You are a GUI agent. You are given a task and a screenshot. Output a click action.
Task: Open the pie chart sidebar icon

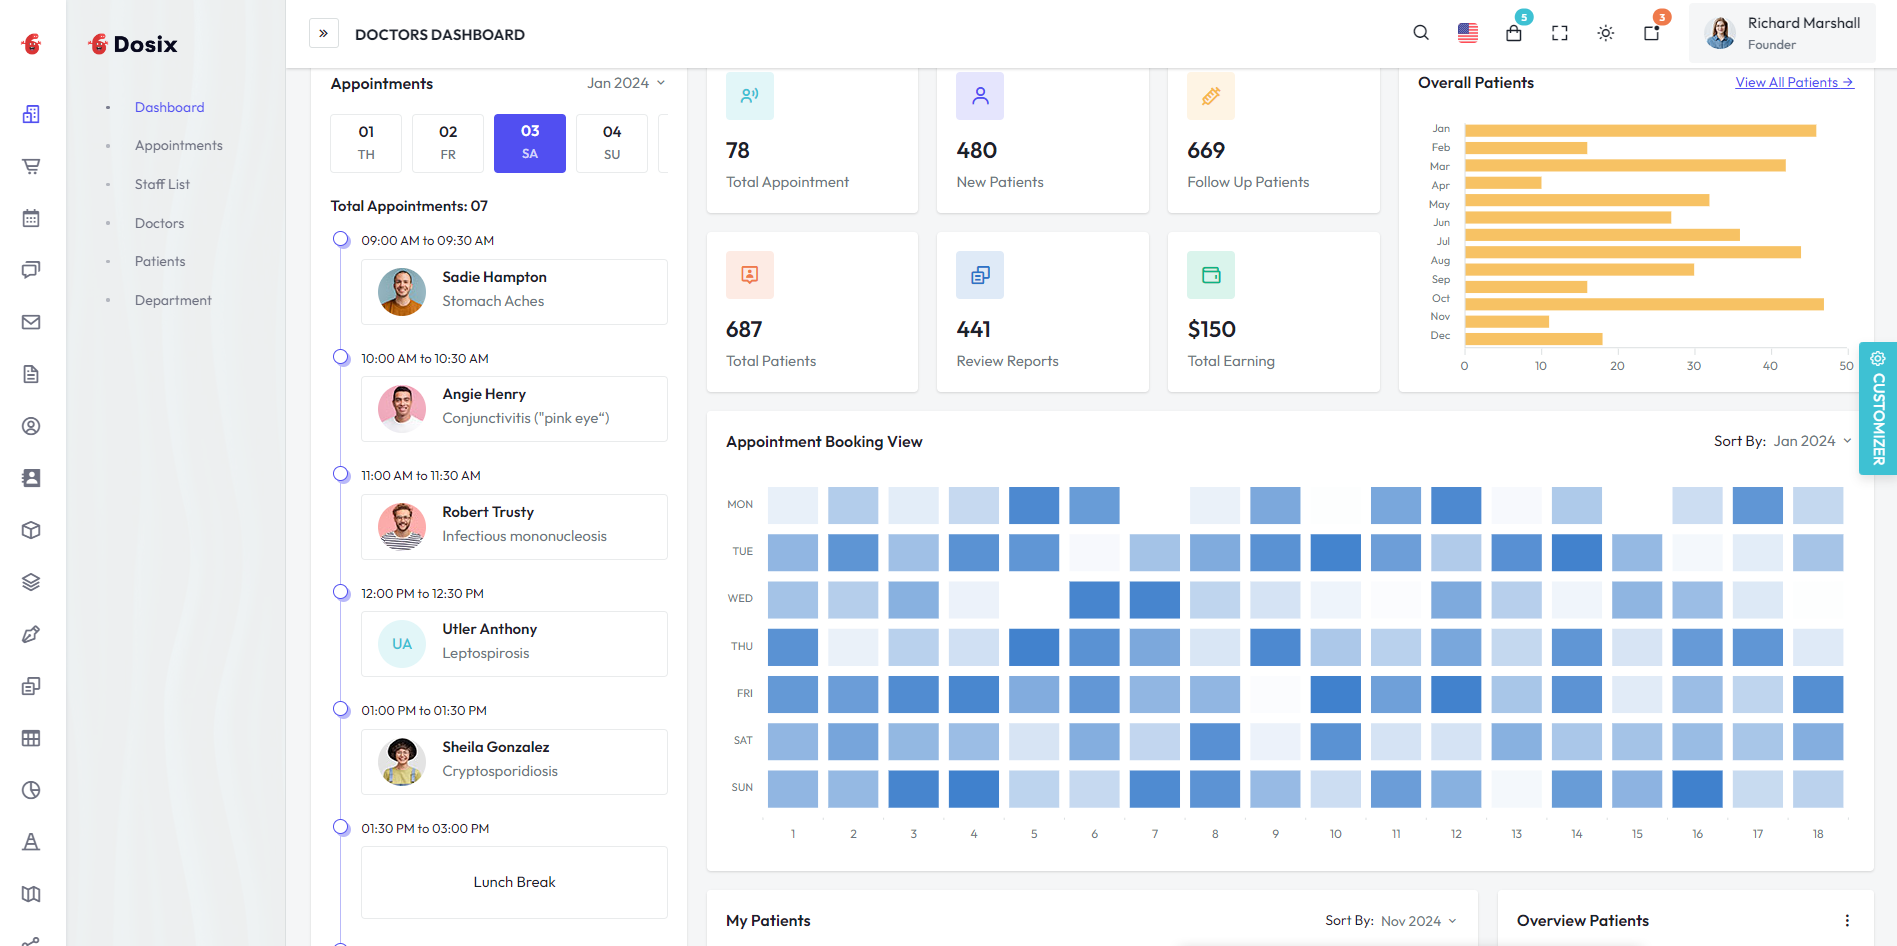pos(31,790)
